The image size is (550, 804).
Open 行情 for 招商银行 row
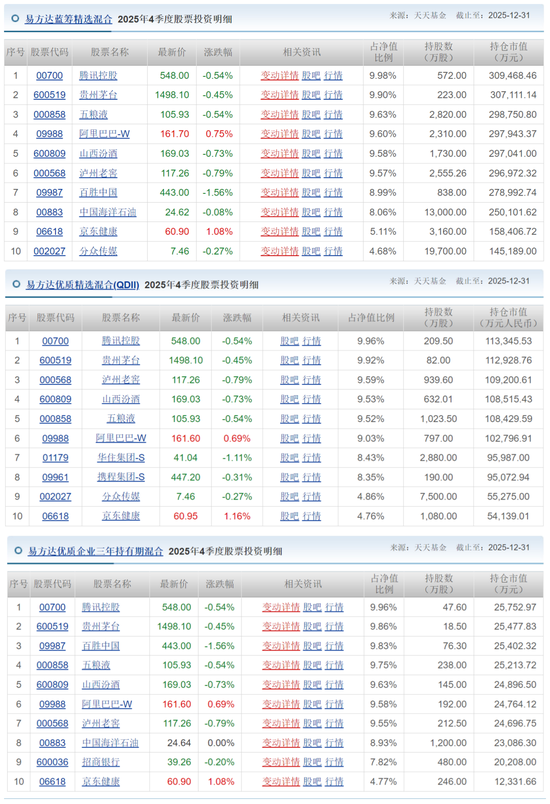(x=335, y=762)
